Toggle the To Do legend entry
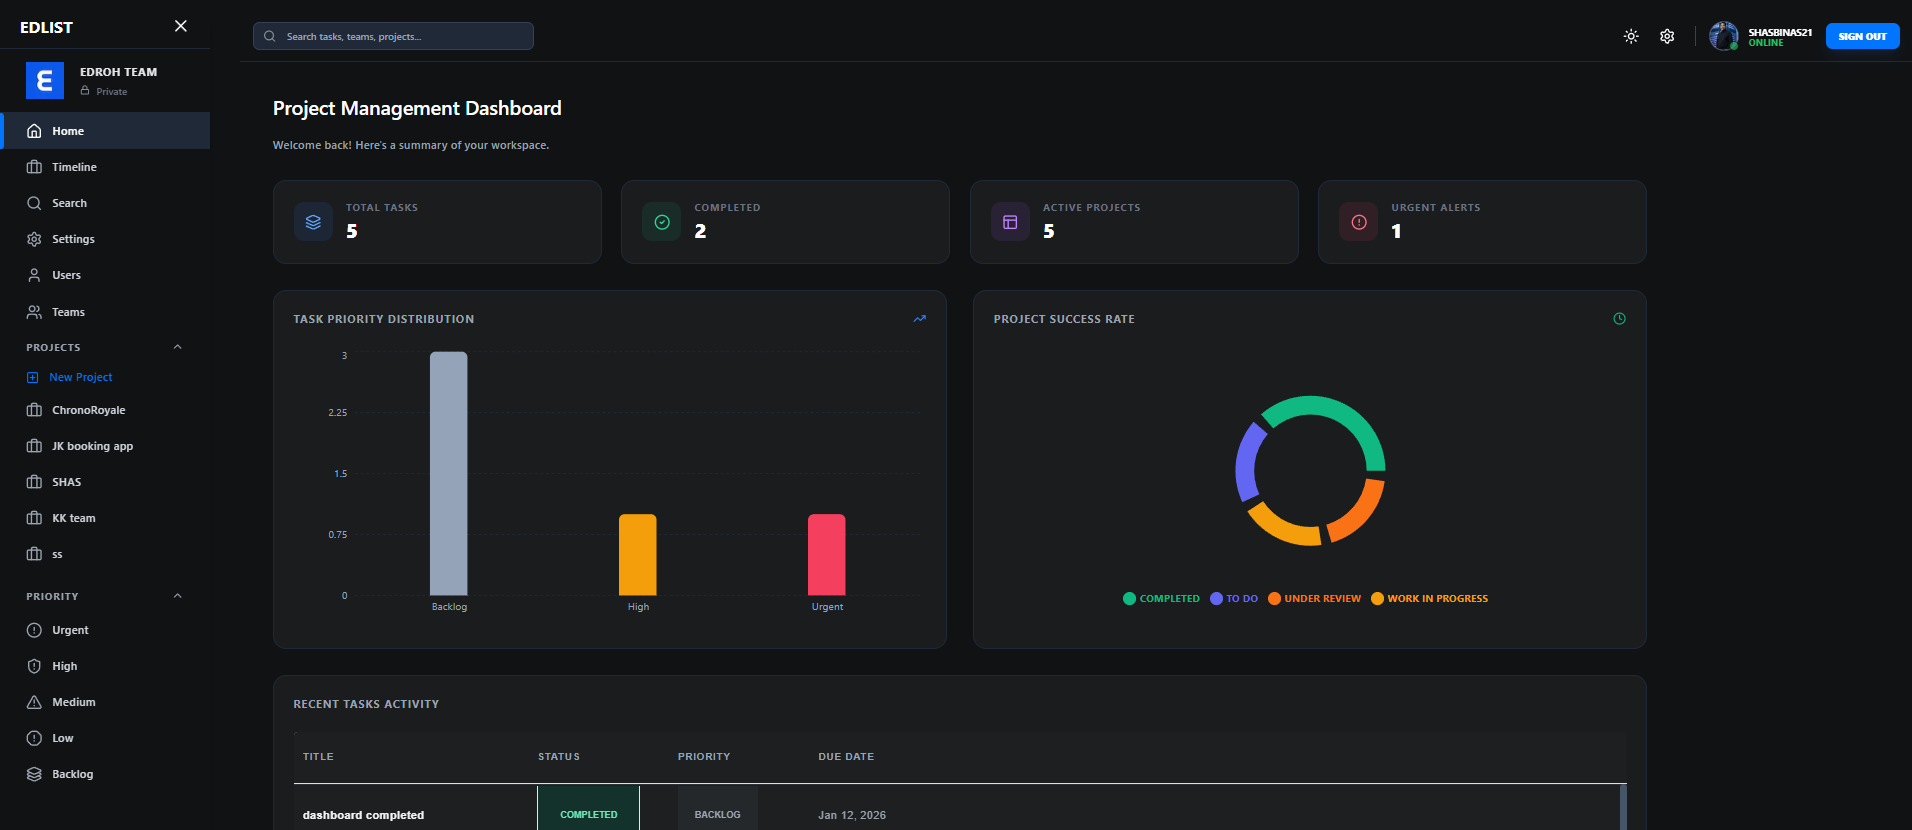 1234,599
